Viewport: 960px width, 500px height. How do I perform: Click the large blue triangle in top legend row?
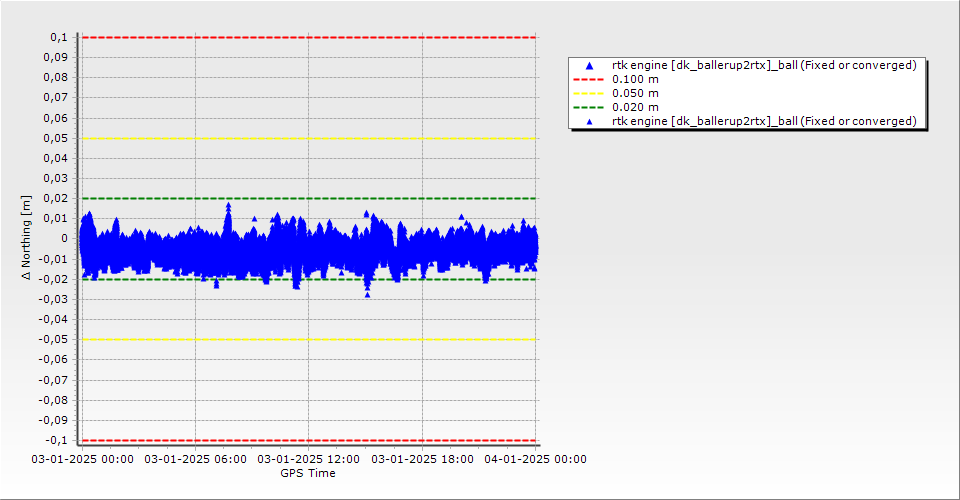pos(590,65)
